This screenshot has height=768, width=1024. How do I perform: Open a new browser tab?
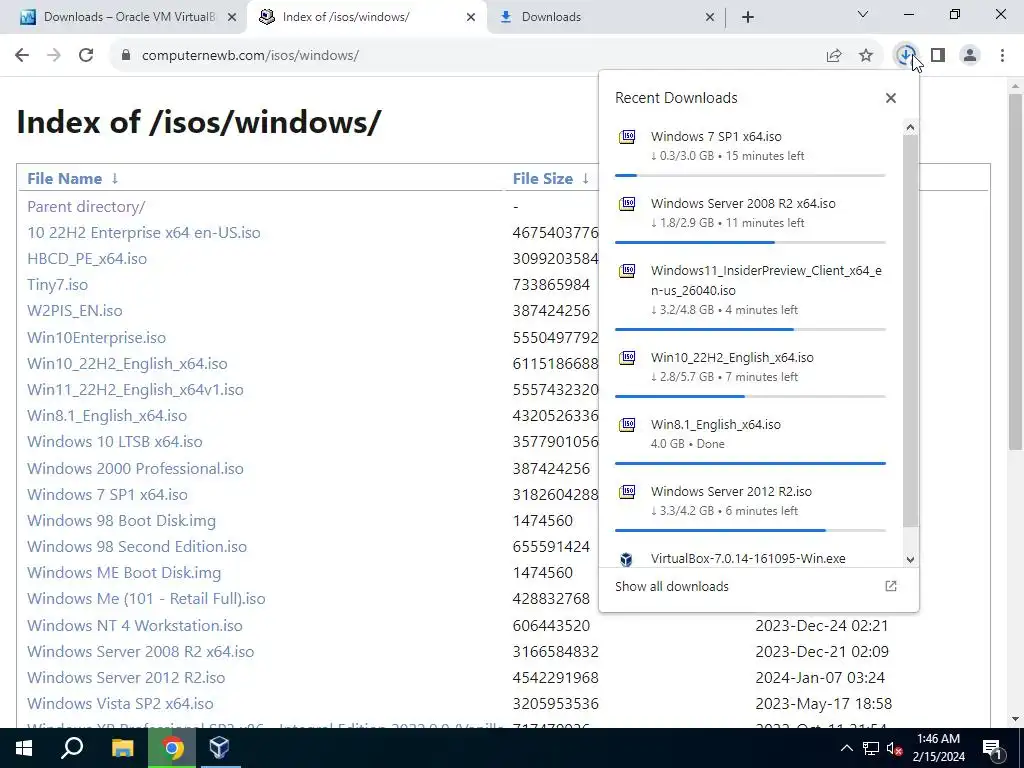tap(748, 17)
